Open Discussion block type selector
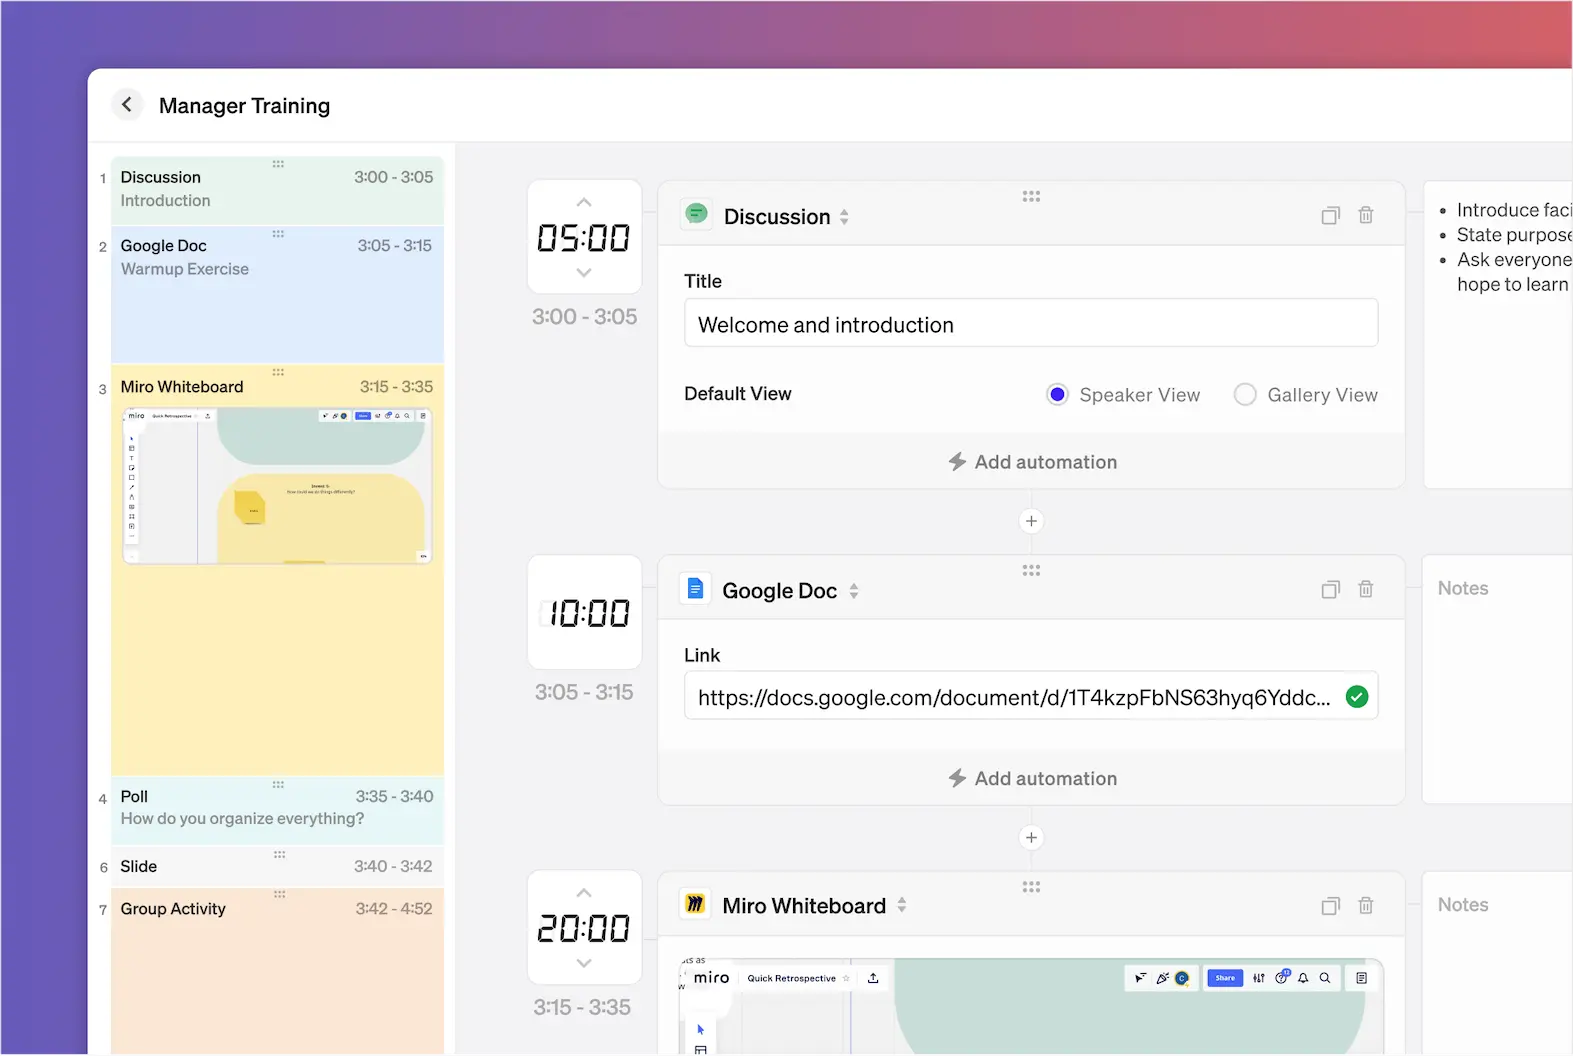Image resolution: width=1573 pixels, height=1056 pixels. (x=844, y=216)
